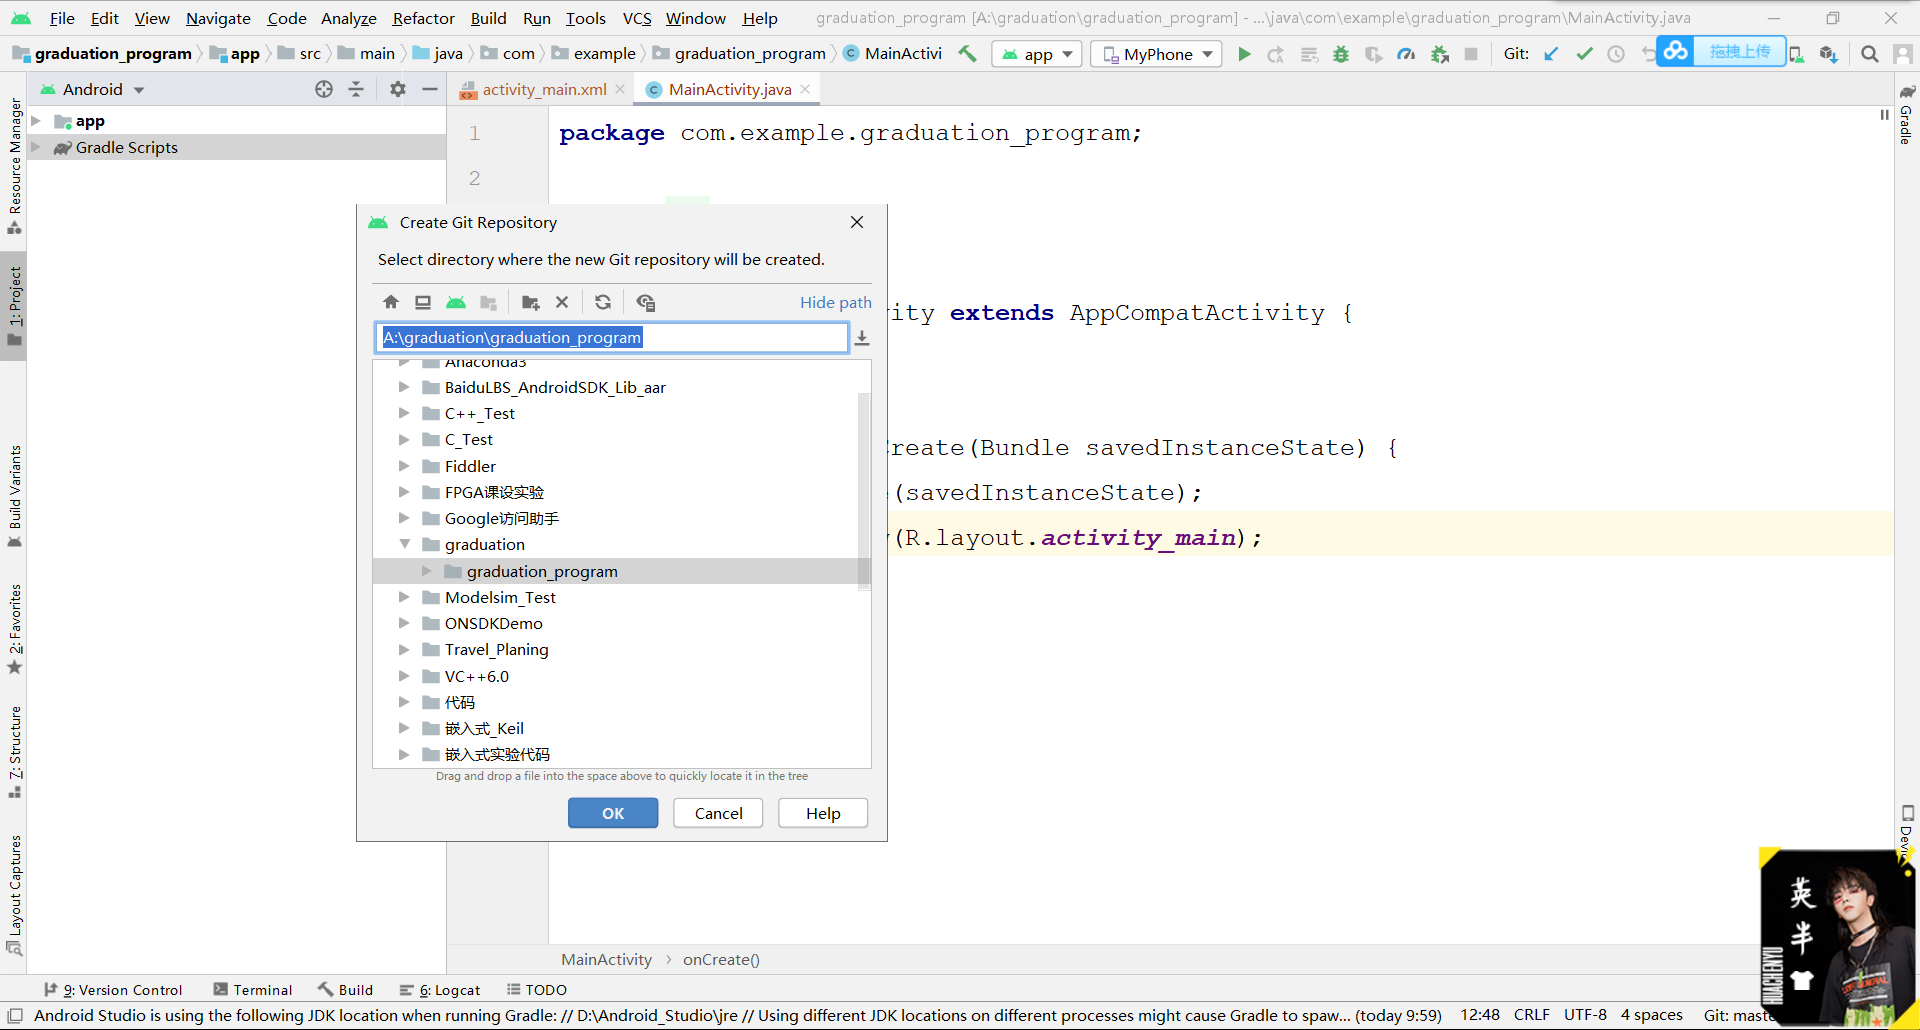1920x1030 pixels.
Task: Click Git Update Project arrow icon
Action: coord(1551,54)
